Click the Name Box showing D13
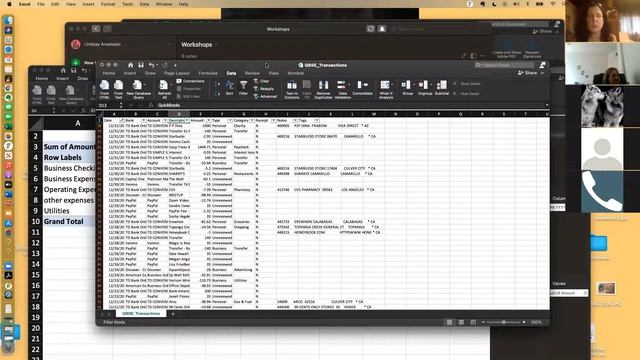The height and width of the screenshot is (360, 640). tap(108, 105)
